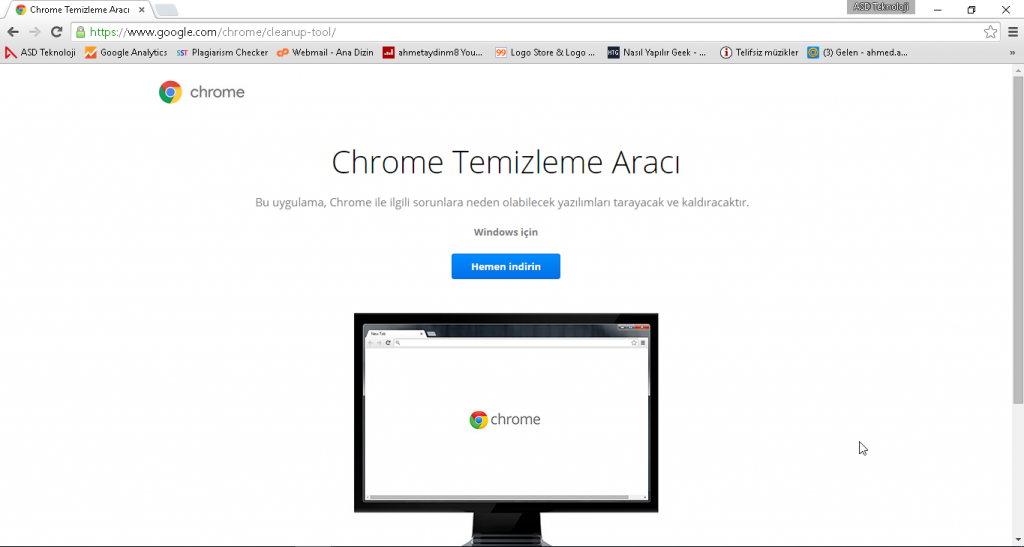Click the green padlock security icon
Screen dimensions: 1024x547
click(80, 32)
